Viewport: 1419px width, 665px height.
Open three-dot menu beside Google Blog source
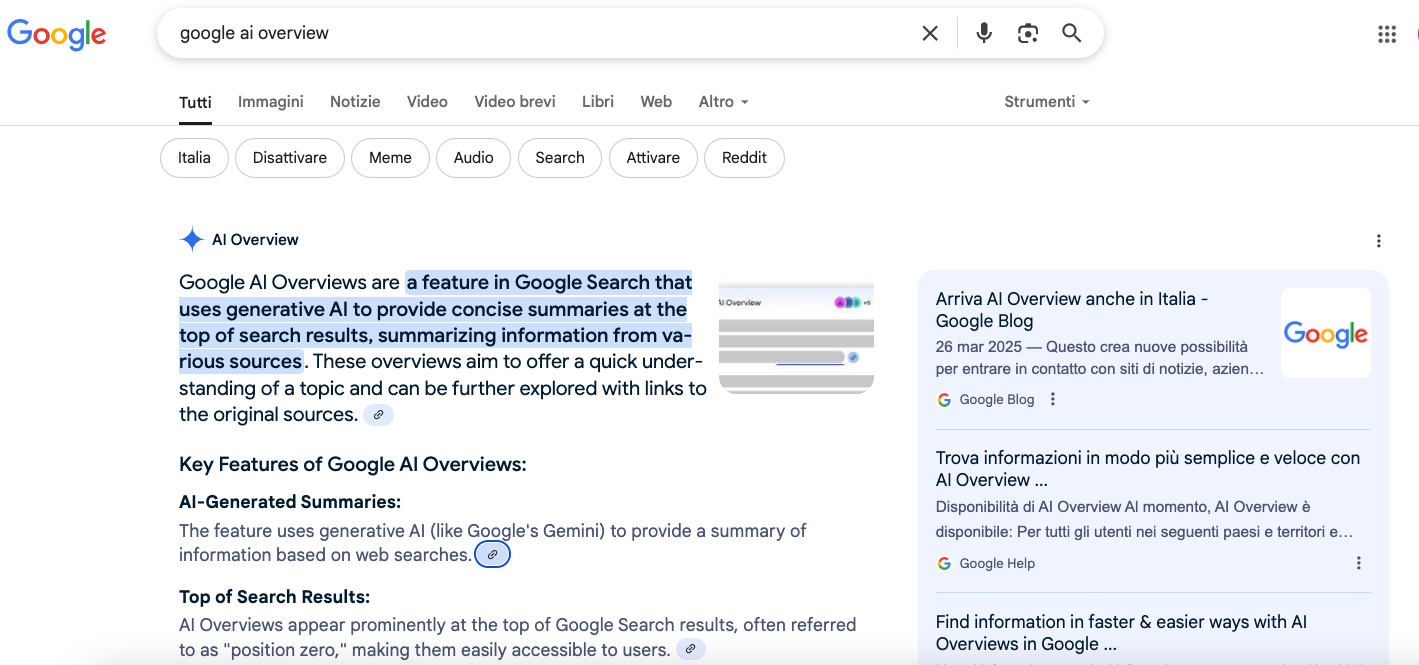coord(1052,399)
